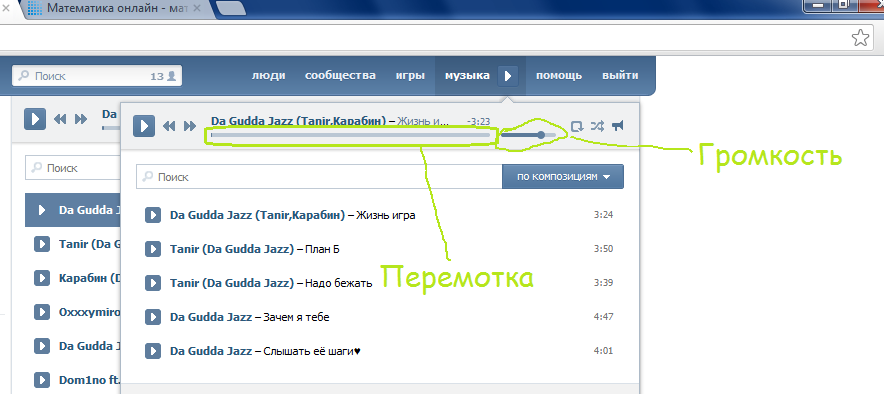Screen dimensions: 884x399
Task: Play track 'Надо бежать'
Action: point(153,283)
